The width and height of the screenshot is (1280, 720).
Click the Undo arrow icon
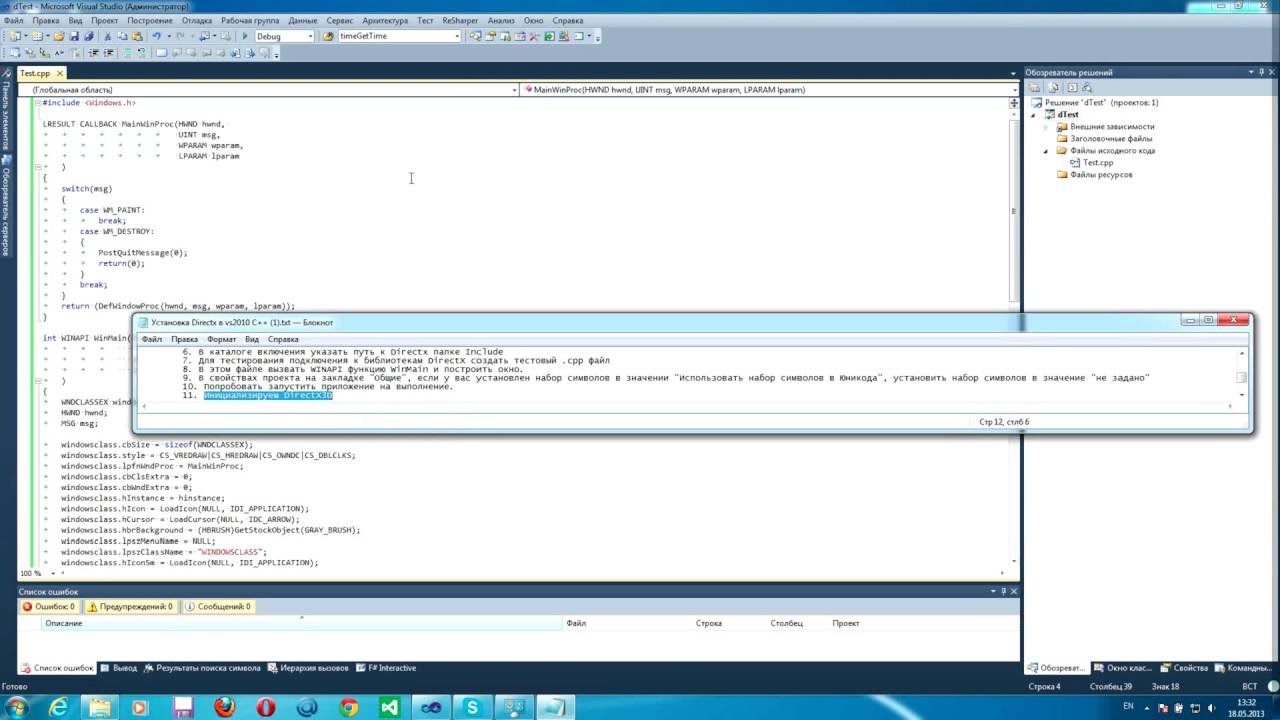[157, 36]
